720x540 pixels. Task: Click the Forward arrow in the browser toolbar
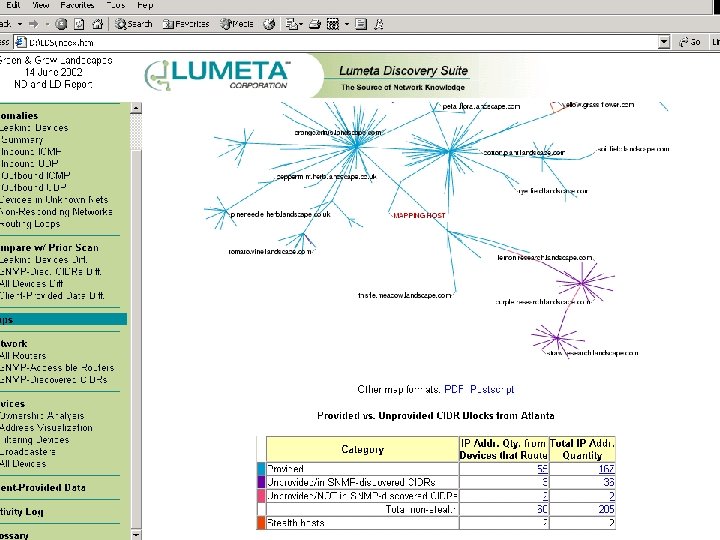click(34, 24)
